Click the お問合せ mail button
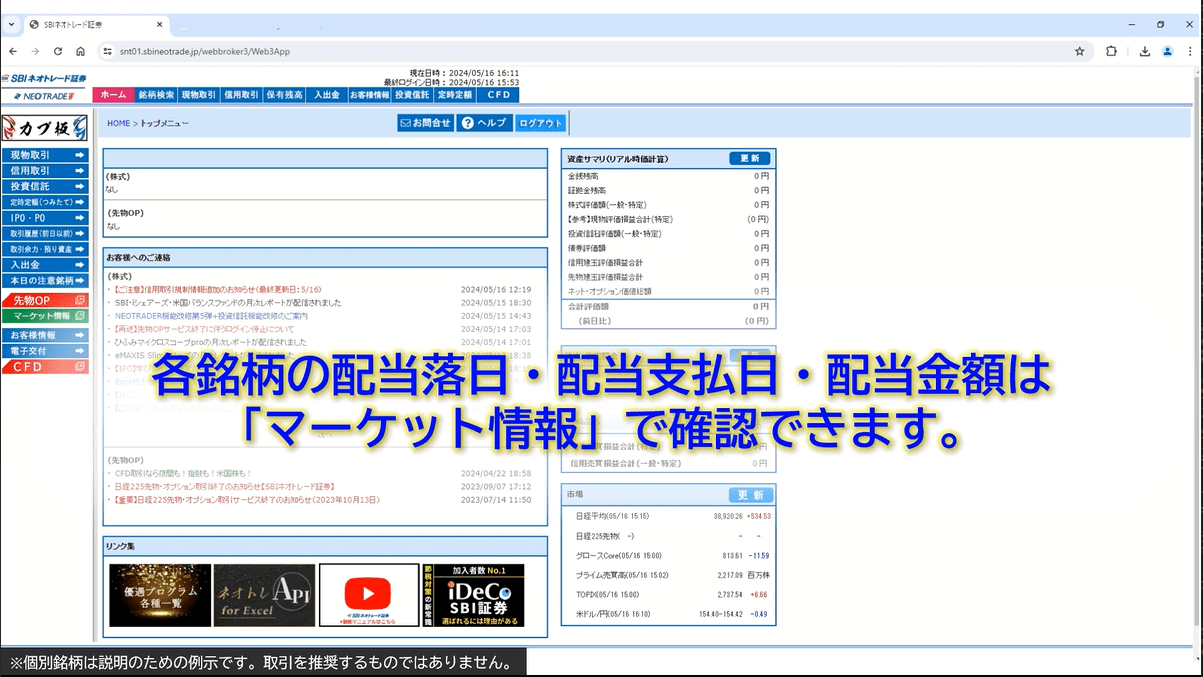The width and height of the screenshot is (1203, 677). [x=425, y=123]
